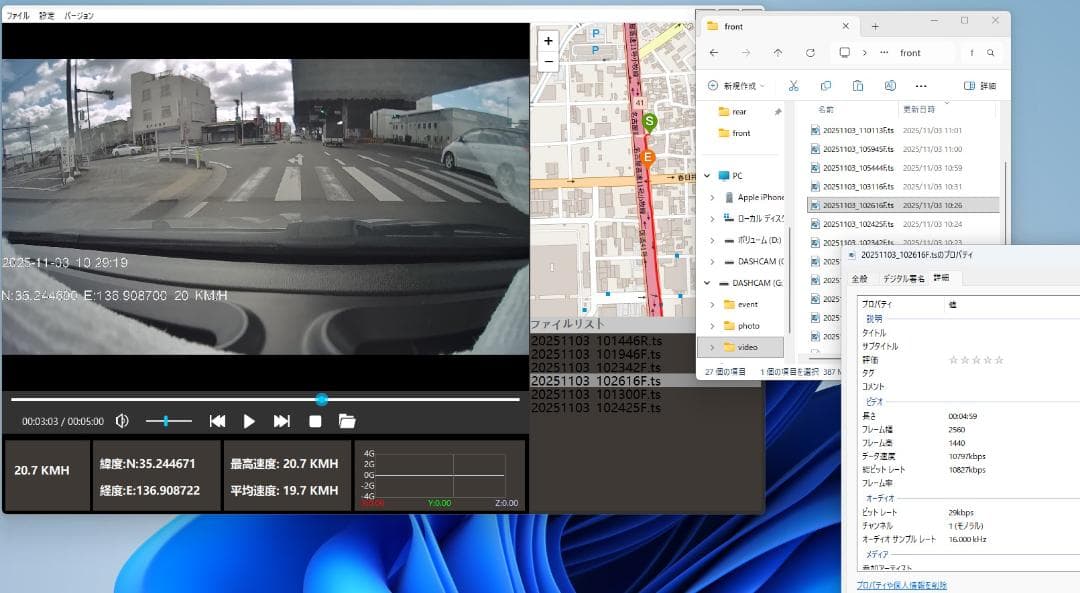Zoom in on the map
Image resolution: width=1080 pixels, height=593 pixels.
(x=548, y=41)
